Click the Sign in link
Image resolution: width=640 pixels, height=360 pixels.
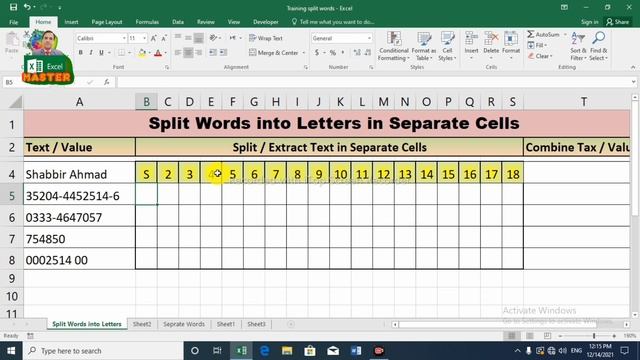point(589,22)
